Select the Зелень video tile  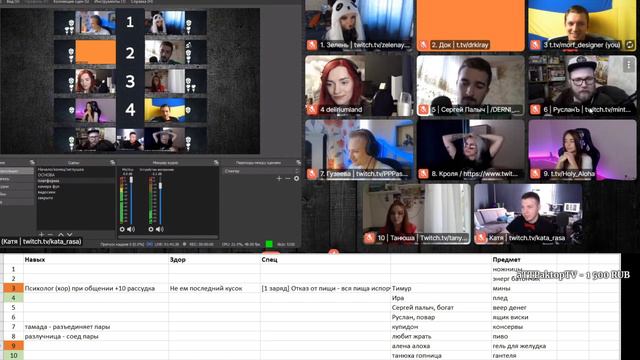click(x=359, y=25)
